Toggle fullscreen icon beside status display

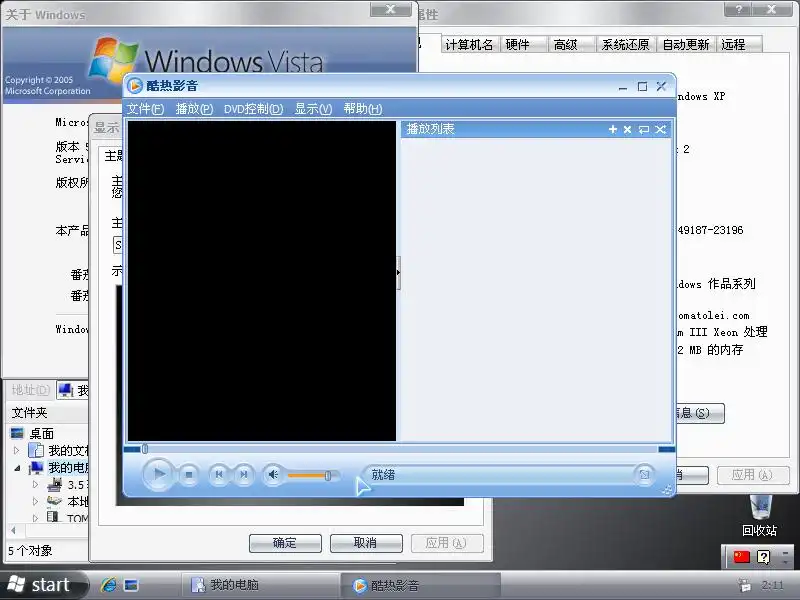[x=644, y=475]
